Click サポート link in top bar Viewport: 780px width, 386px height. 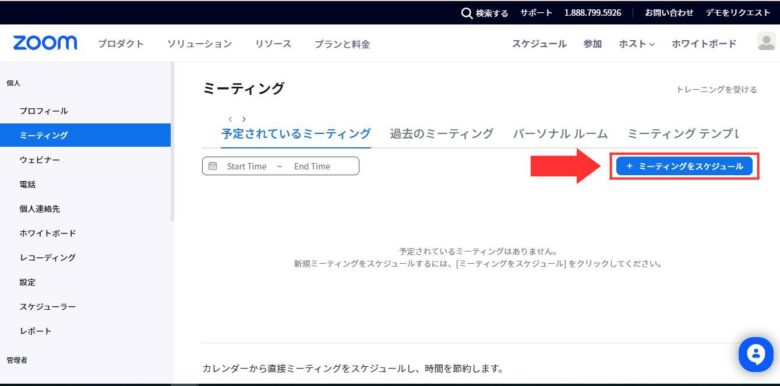[536, 13]
